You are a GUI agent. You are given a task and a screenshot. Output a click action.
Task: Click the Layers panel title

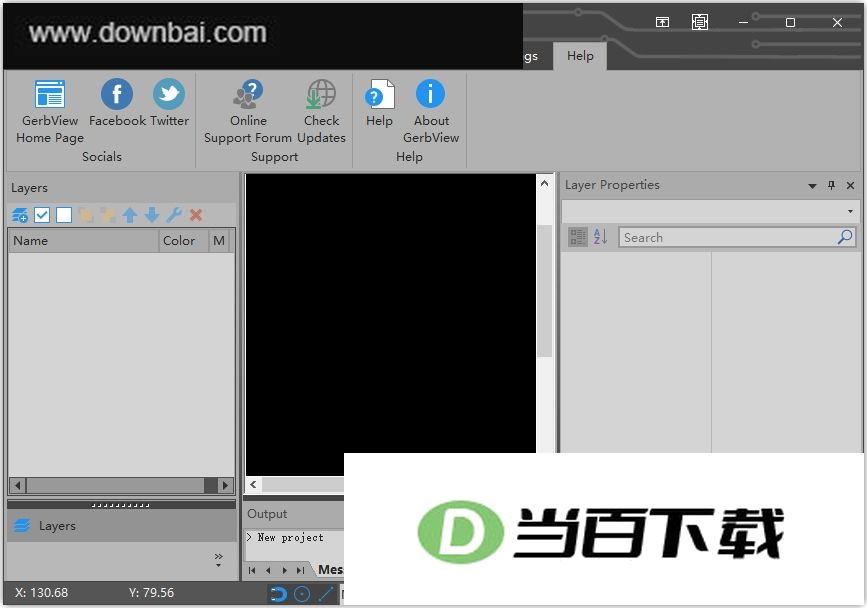29,188
